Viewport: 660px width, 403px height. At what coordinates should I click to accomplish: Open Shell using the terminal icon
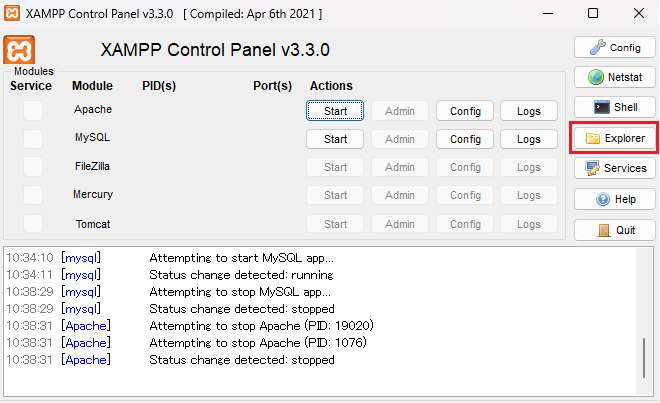click(x=614, y=107)
